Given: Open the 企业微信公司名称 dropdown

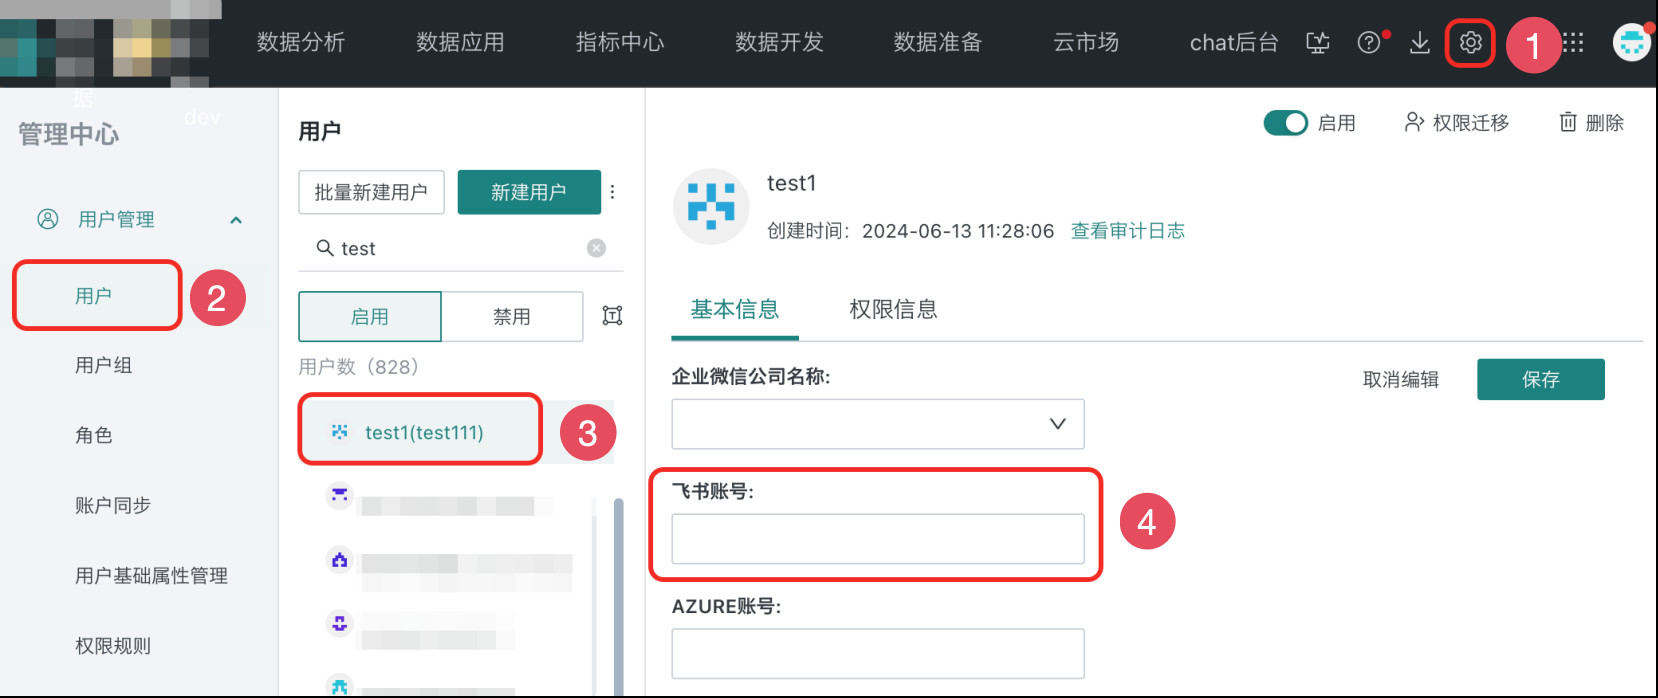Looking at the screenshot, I should click(x=877, y=424).
